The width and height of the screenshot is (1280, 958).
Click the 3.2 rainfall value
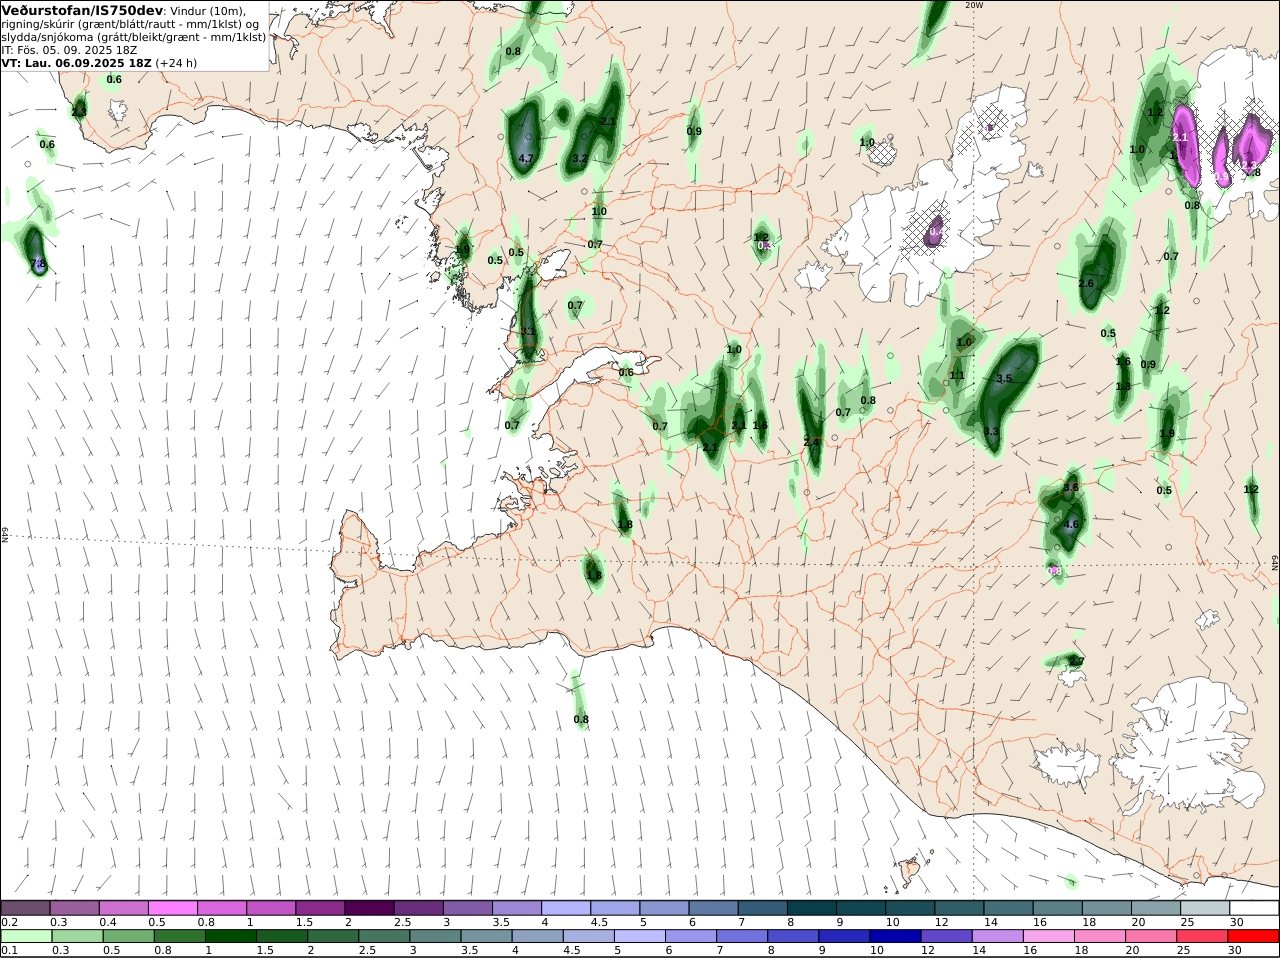pos(580,158)
